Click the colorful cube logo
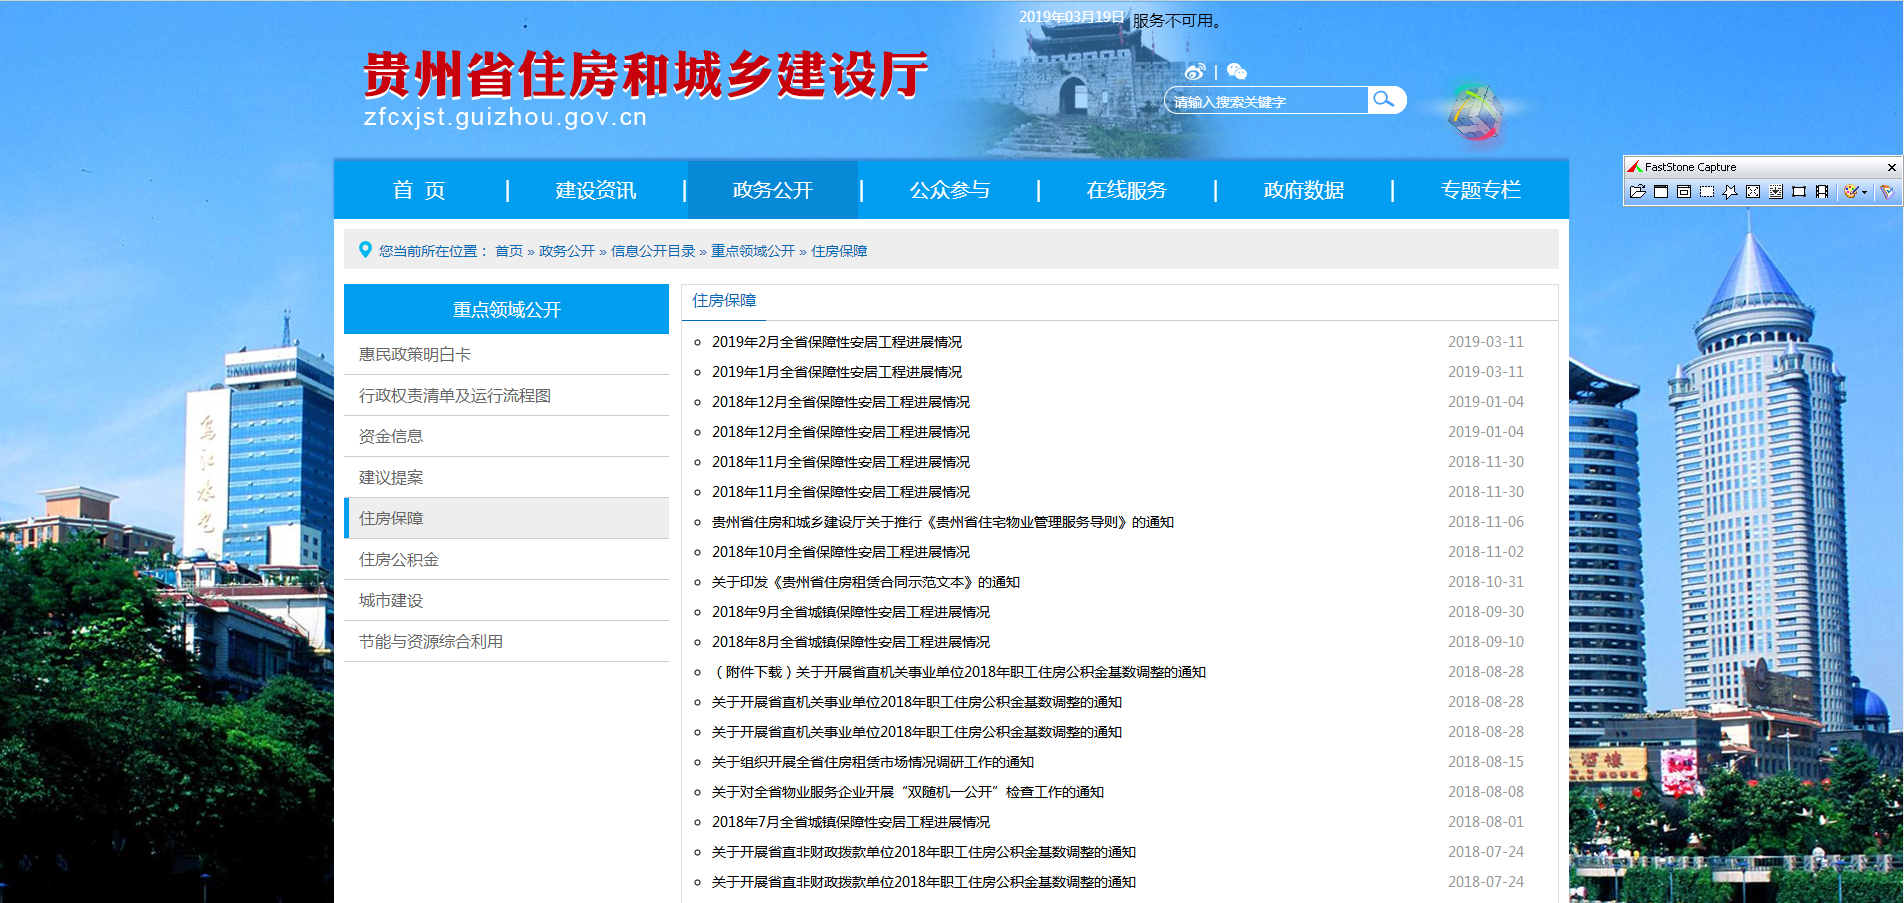This screenshot has width=1904, height=903. (1475, 113)
